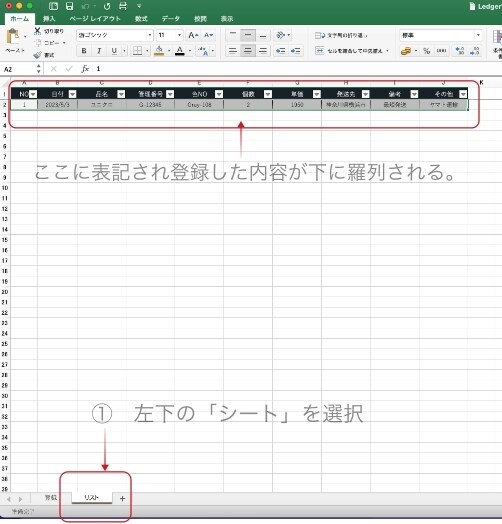This screenshot has height=524, width=502.
Task: Select the リスト sheet tab
Action: pos(92,498)
